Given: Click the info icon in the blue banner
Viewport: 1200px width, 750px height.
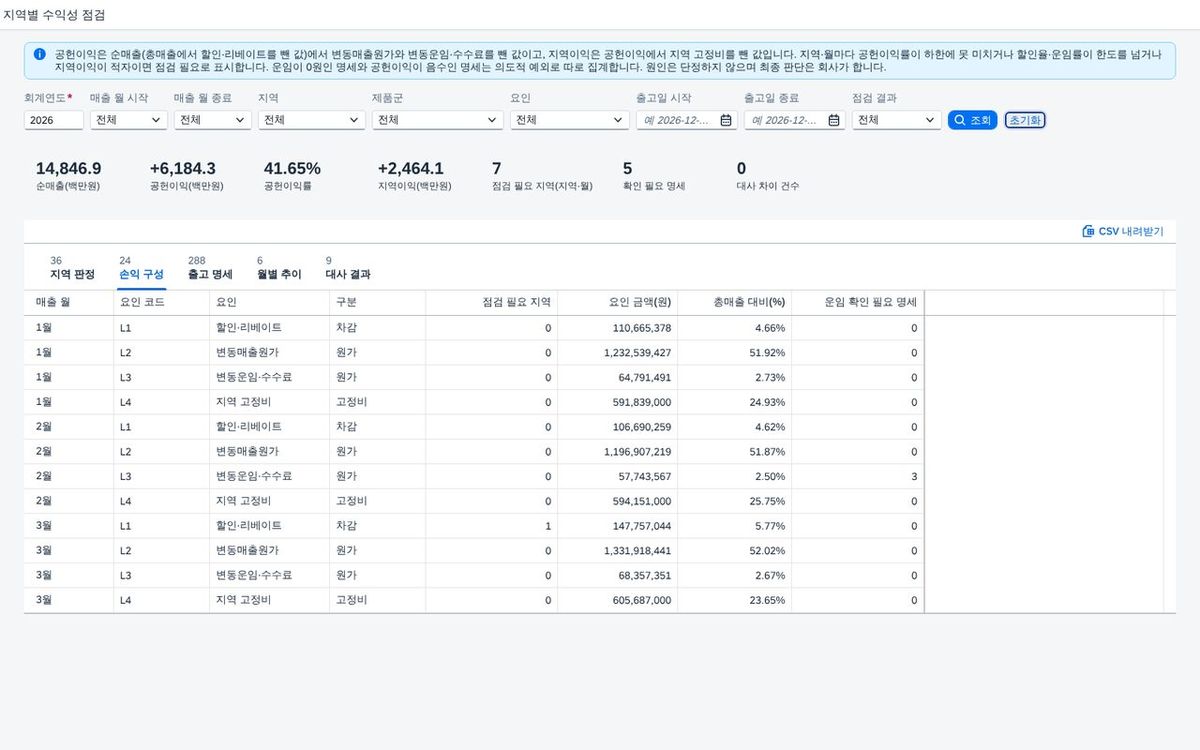Looking at the screenshot, I should pos(39,54).
